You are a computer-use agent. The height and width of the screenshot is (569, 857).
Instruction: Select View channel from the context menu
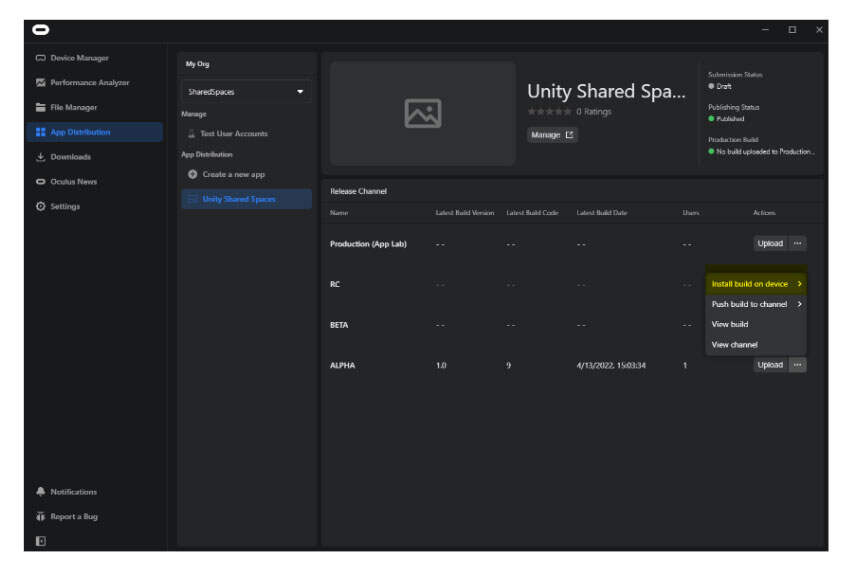[x=735, y=345]
